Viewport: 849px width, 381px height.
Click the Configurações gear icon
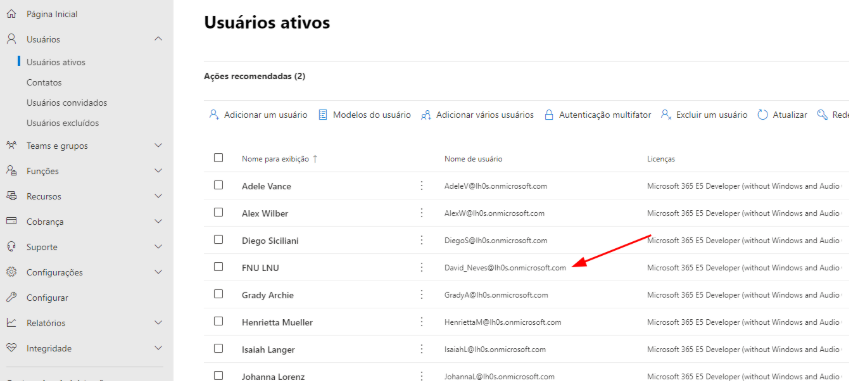(x=11, y=272)
